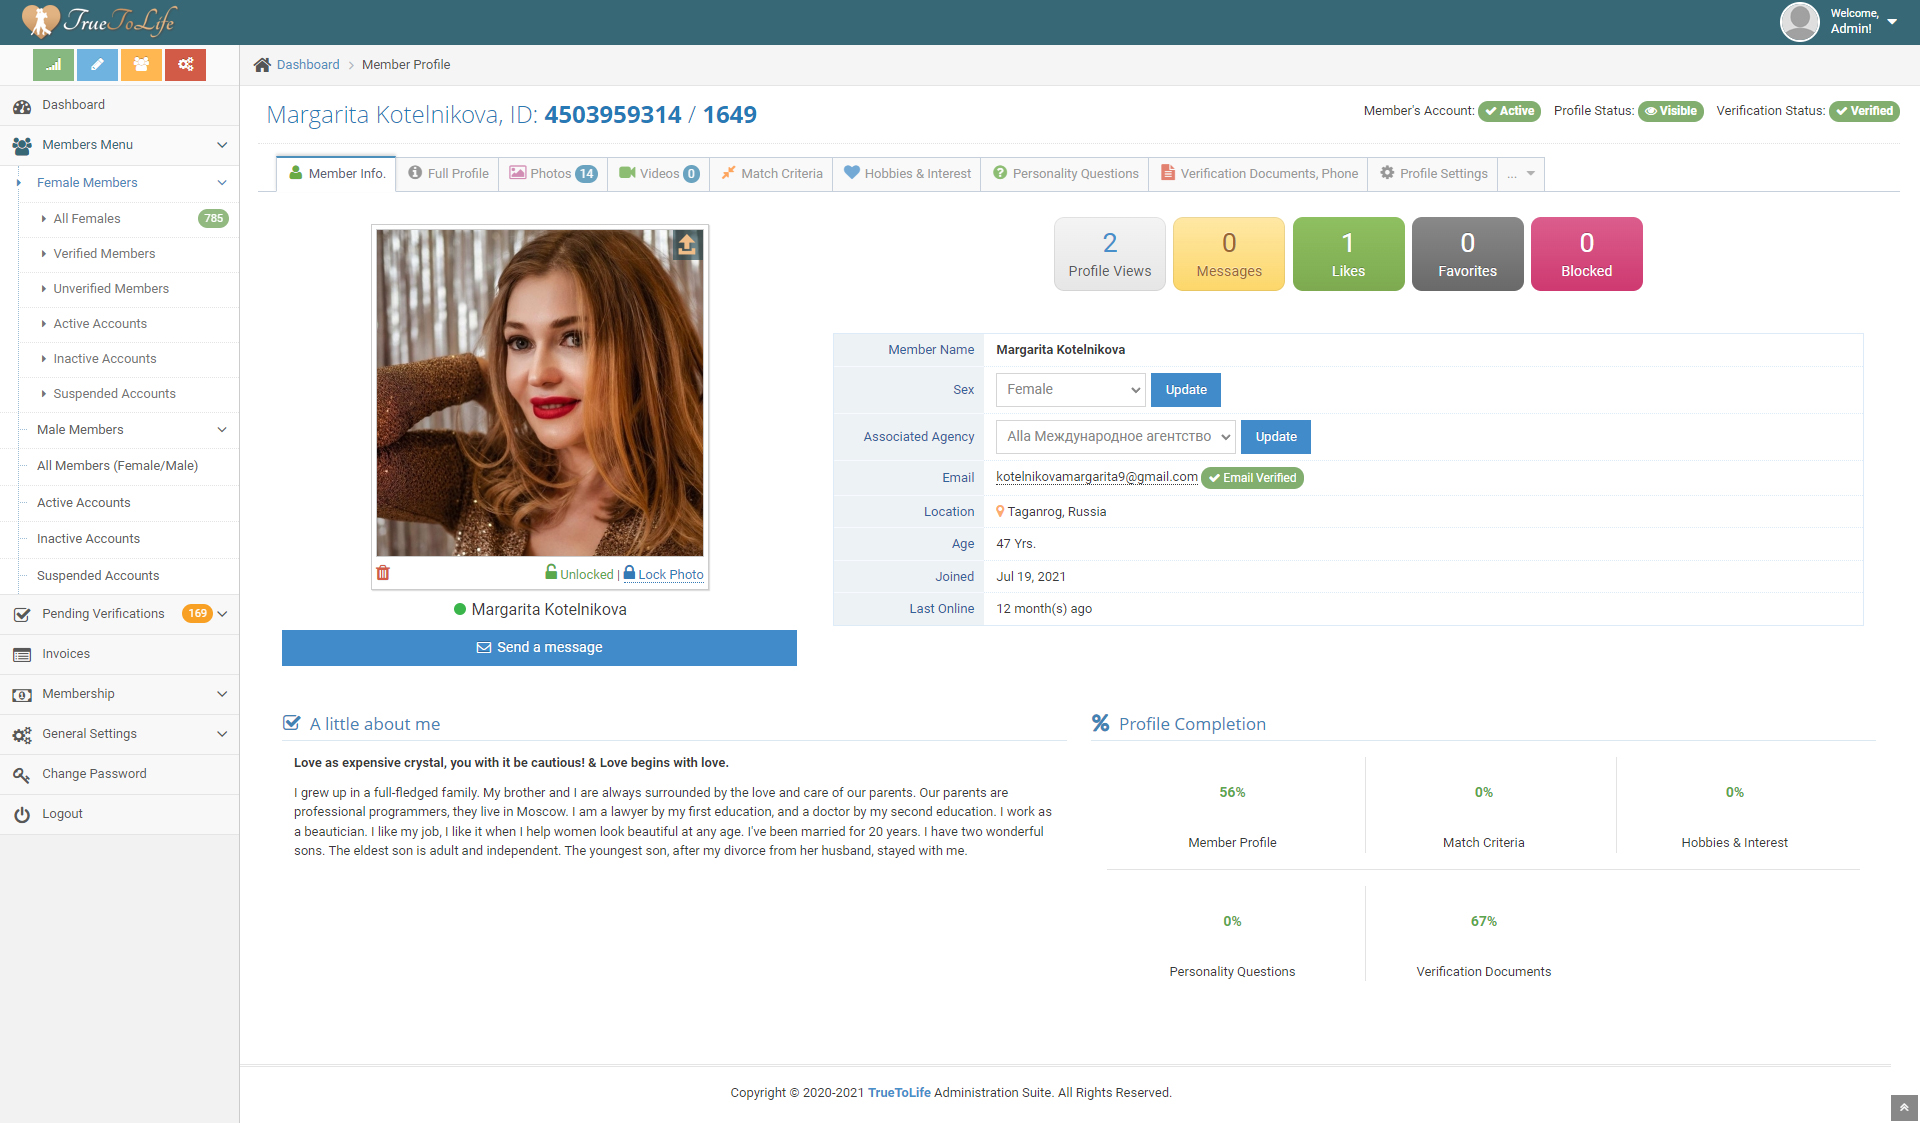
Task: Click the orange users shortcut icon
Action: point(141,65)
